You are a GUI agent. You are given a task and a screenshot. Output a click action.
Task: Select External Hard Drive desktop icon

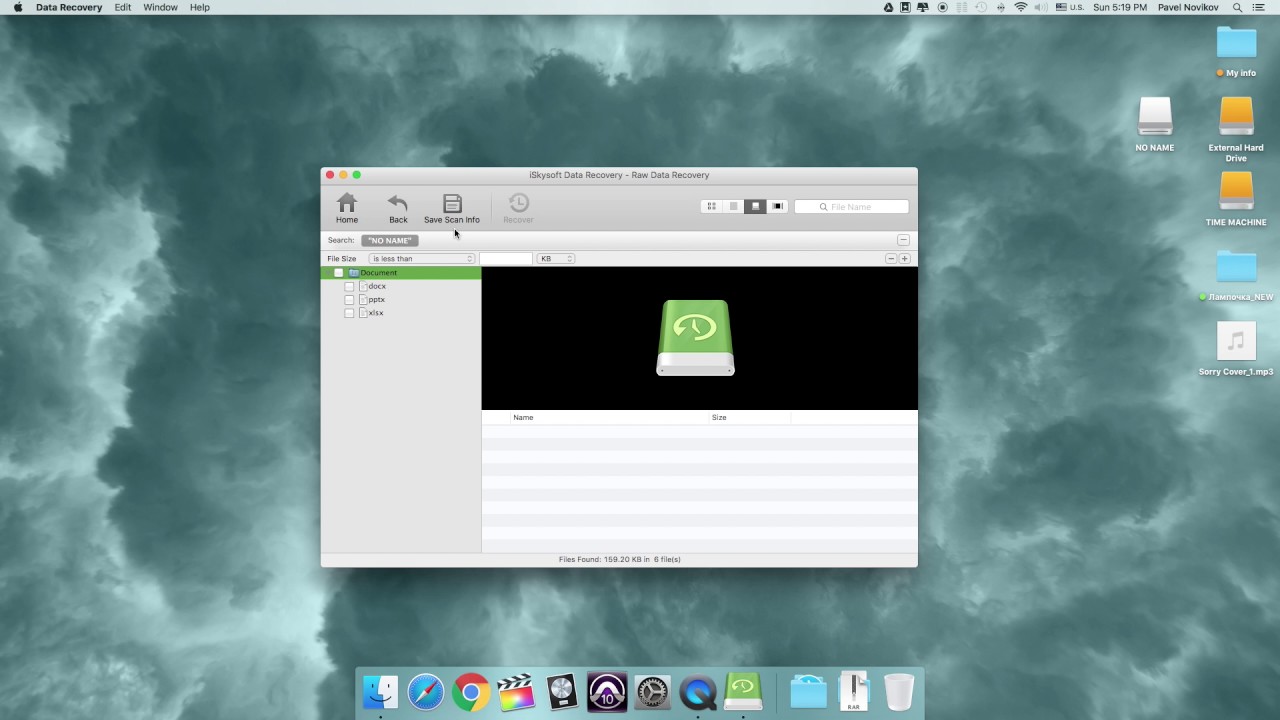pyautogui.click(x=1236, y=129)
